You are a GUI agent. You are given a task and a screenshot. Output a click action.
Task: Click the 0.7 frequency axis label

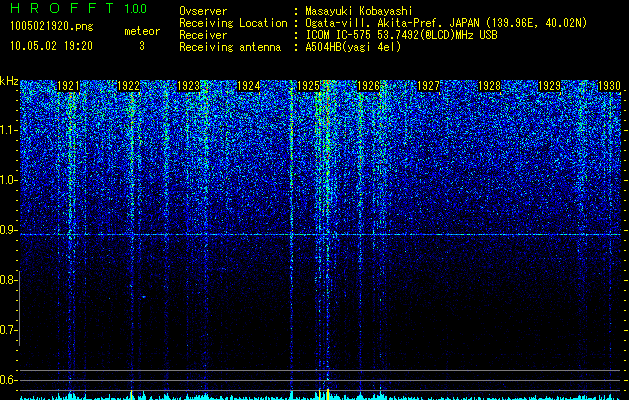[8, 330]
